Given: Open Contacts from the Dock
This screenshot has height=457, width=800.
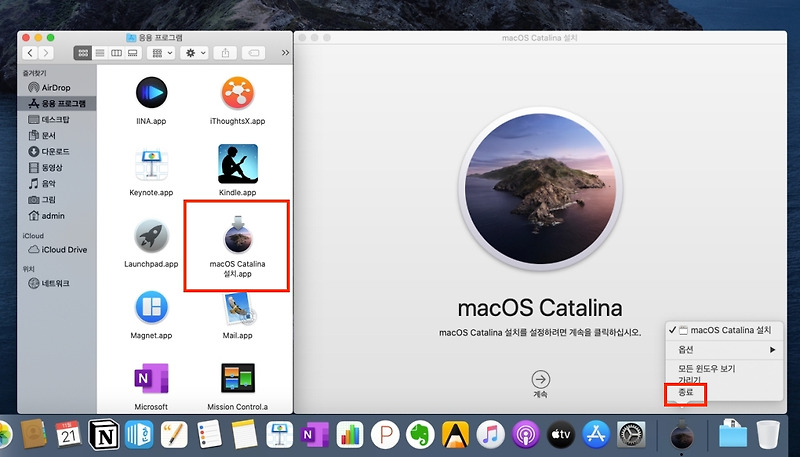Looking at the screenshot, I should [x=34, y=435].
